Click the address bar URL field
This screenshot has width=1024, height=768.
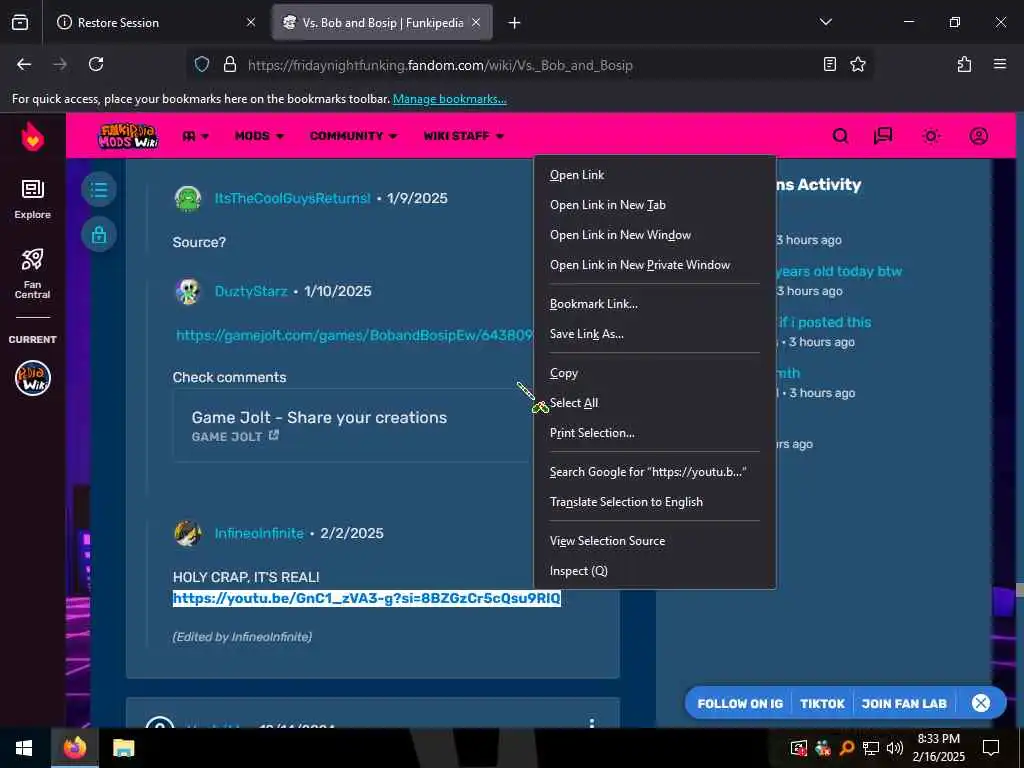(529, 65)
